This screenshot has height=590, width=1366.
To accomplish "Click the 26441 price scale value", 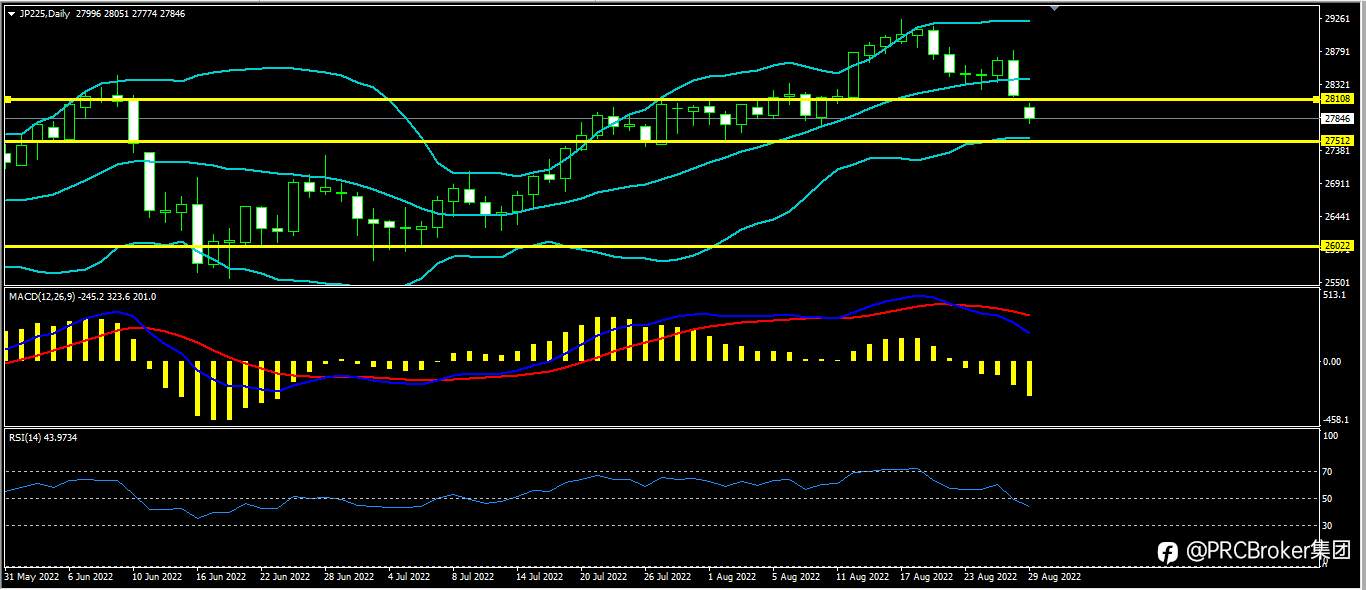I will 1337,217.
